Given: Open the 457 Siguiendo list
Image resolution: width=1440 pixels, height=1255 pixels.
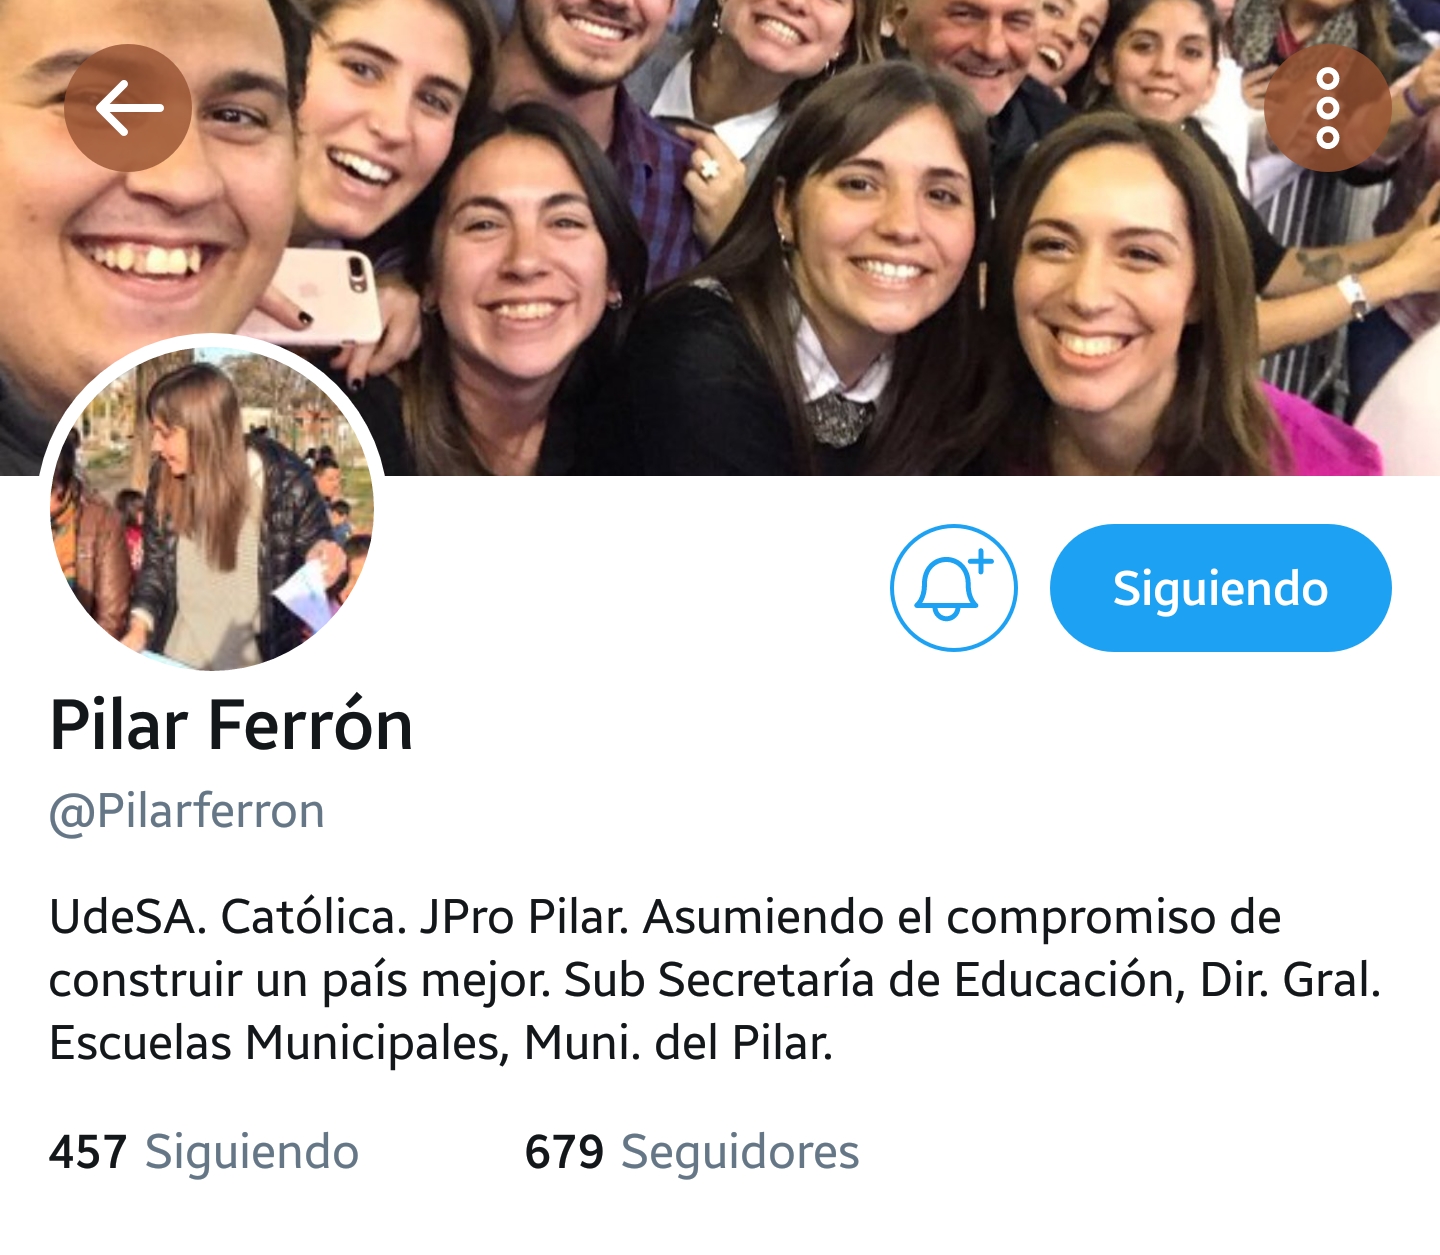Looking at the screenshot, I should [204, 1152].
